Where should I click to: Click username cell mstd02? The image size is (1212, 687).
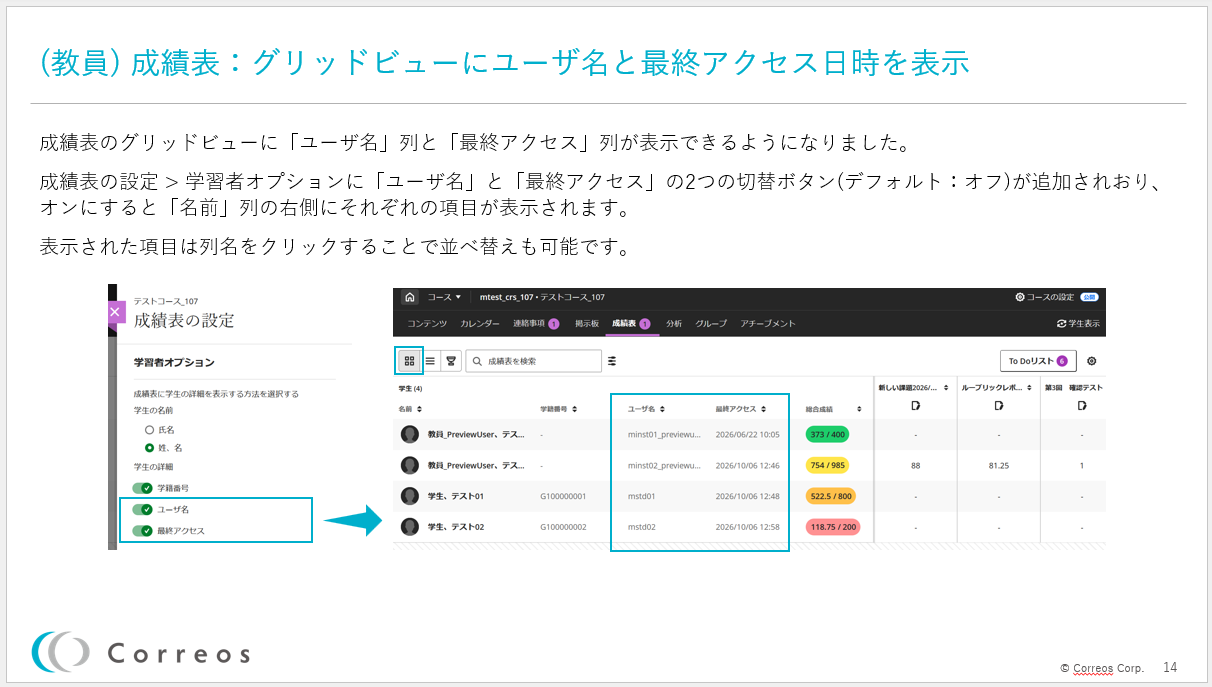(x=642, y=526)
